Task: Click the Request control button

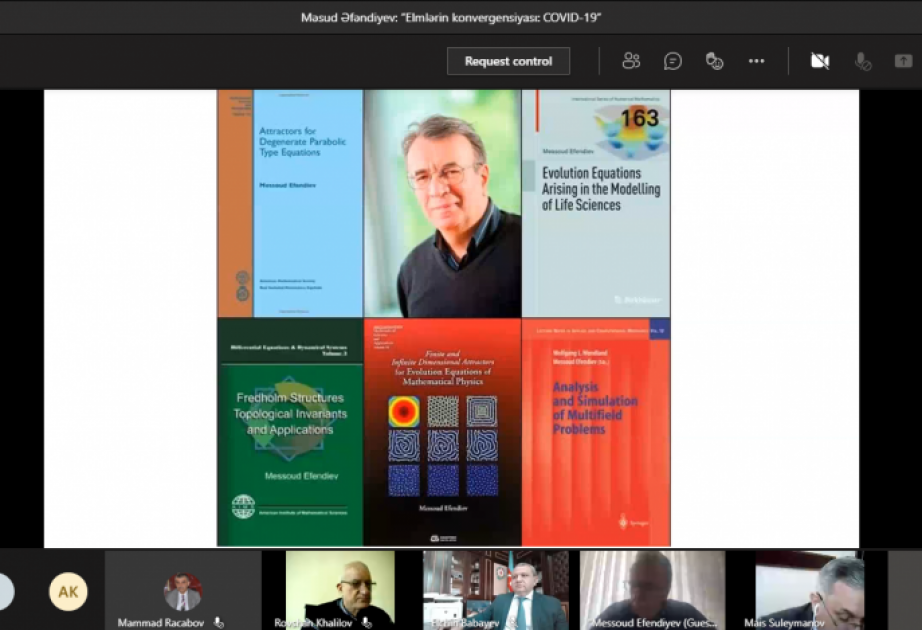Action: (x=509, y=61)
